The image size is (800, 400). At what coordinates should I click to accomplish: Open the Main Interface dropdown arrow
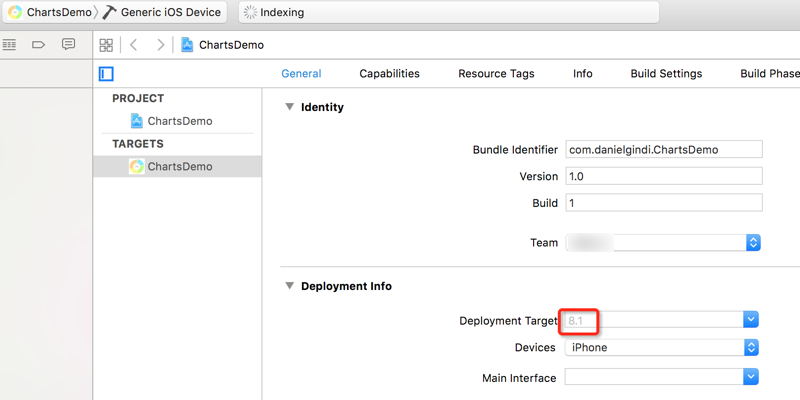pyautogui.click(x=751, y=378)
